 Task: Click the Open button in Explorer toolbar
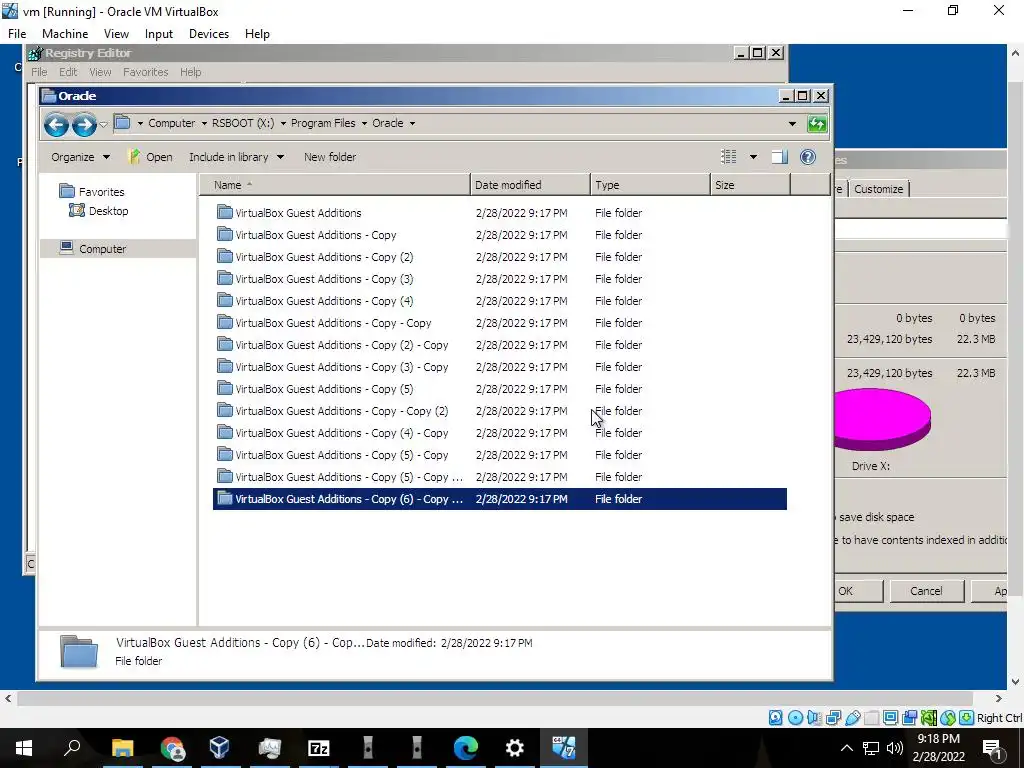(x=150, y=157)
